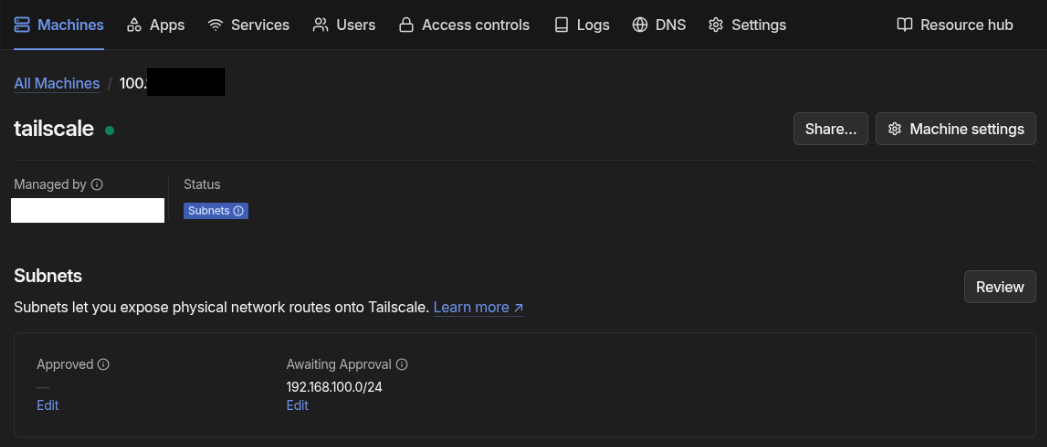Edit the Approved subnet routes
The width and height of the screenshot is (1047, 447).
pyautogui.click(x=48, y=405)
